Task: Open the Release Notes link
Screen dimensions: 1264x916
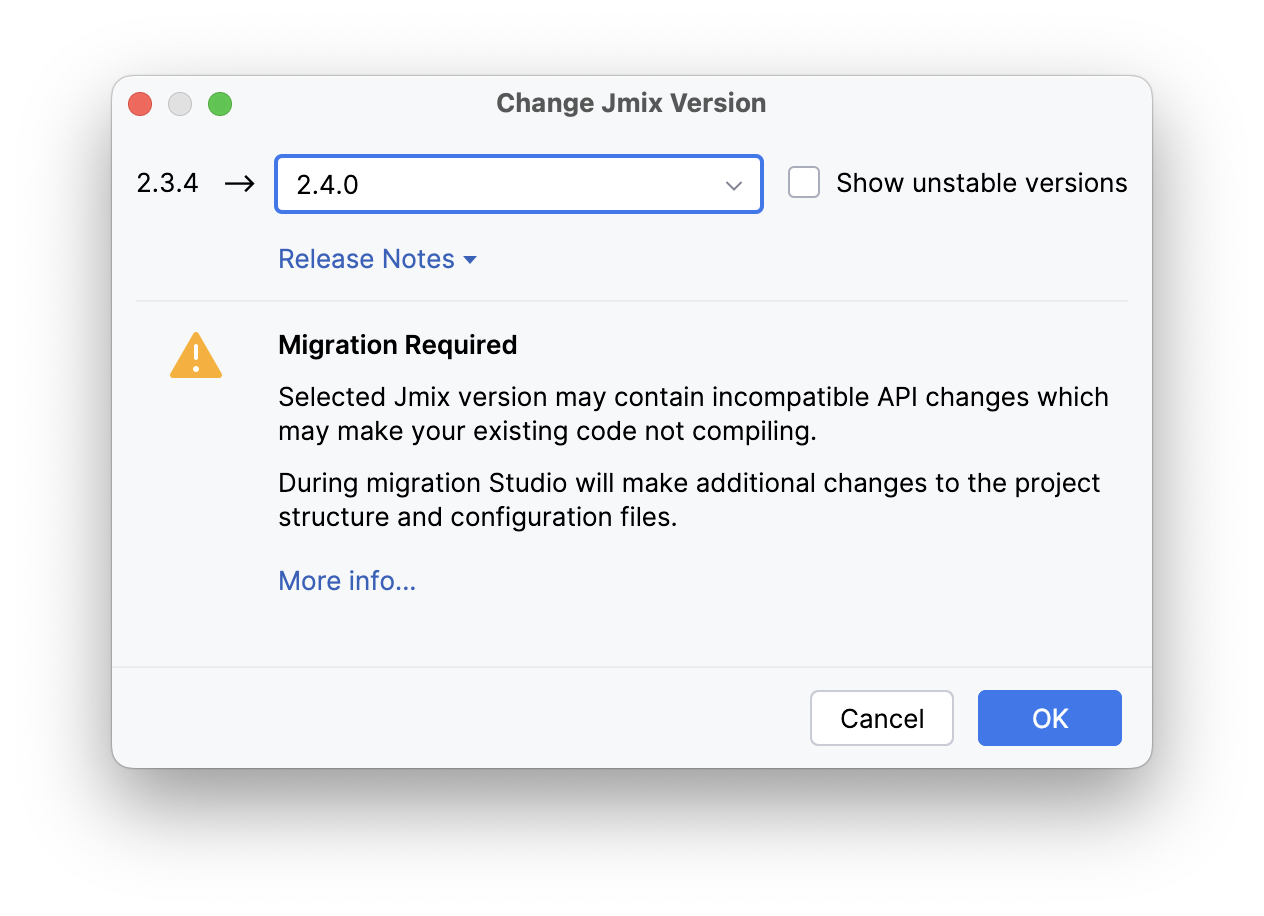Action: (x=366, y=259)
